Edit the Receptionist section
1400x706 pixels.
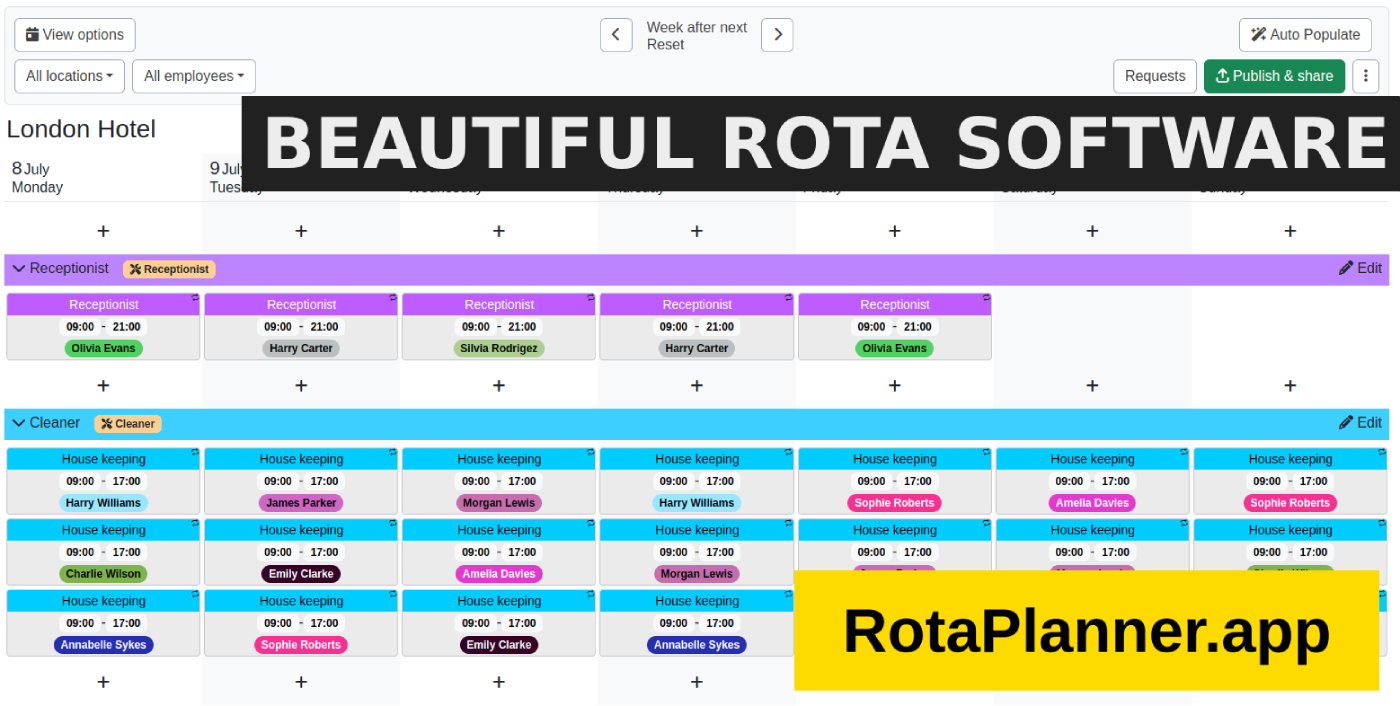point(1360,268)
